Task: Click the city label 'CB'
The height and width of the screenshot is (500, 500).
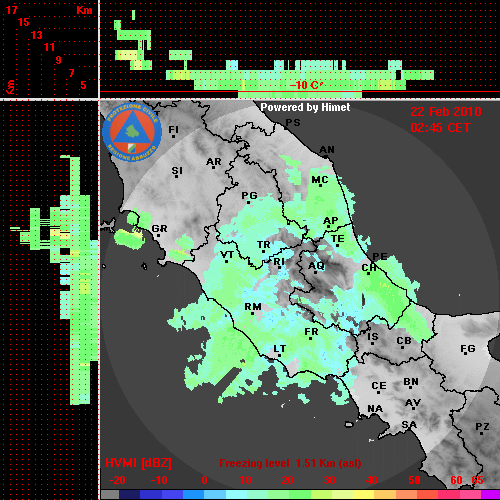Action: coord(404,341)
